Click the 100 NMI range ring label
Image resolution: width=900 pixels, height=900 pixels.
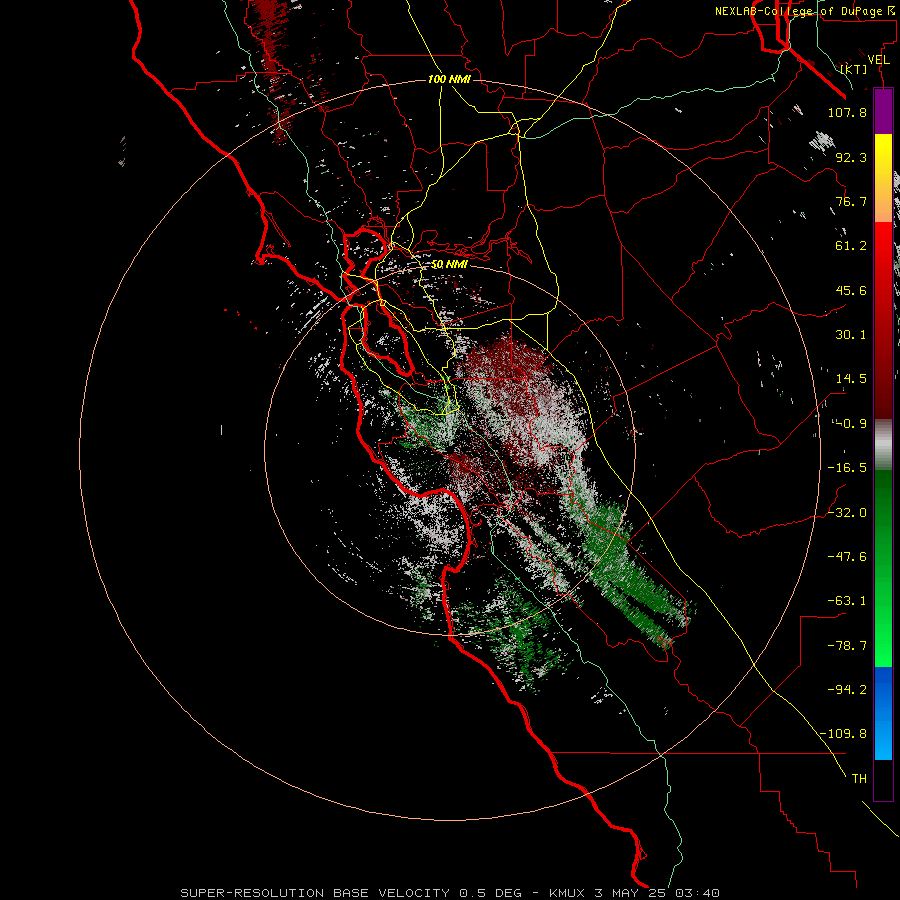tap(449, 79)
